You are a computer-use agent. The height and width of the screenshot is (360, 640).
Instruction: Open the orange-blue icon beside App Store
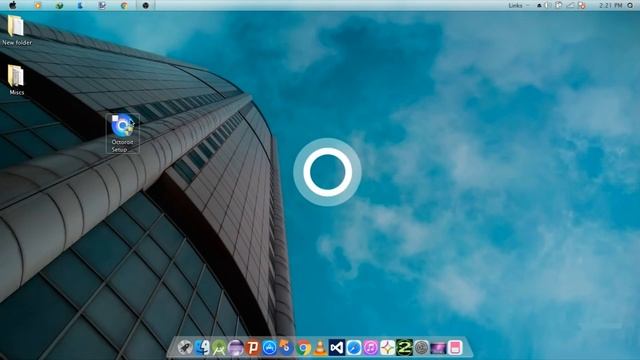(286, 347)
